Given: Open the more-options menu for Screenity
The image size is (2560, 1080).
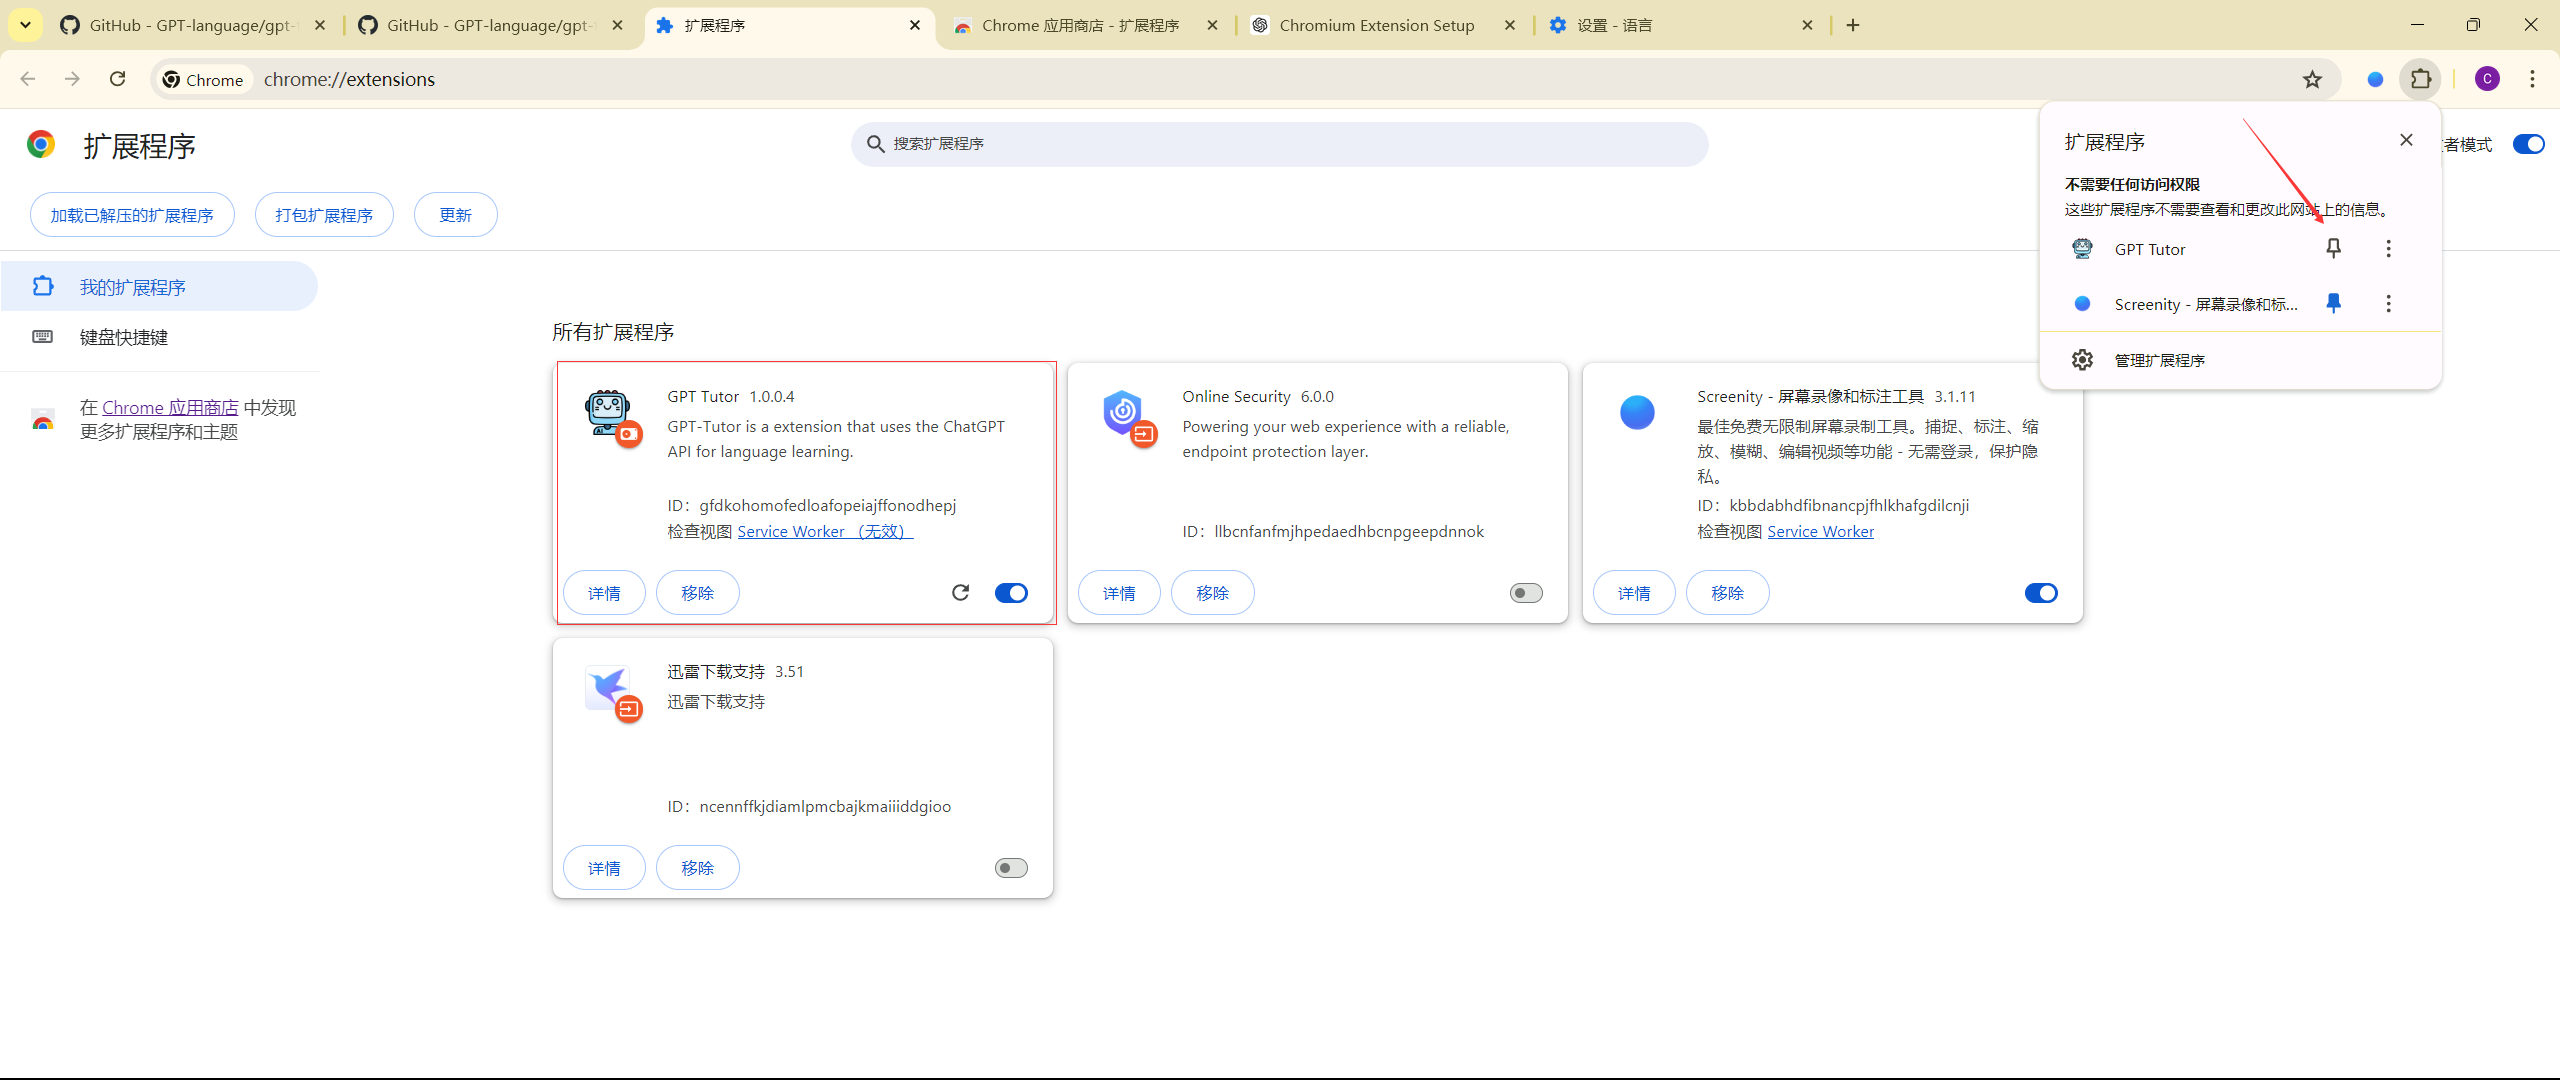Looking at the screenshot, I should point(2388,303).
